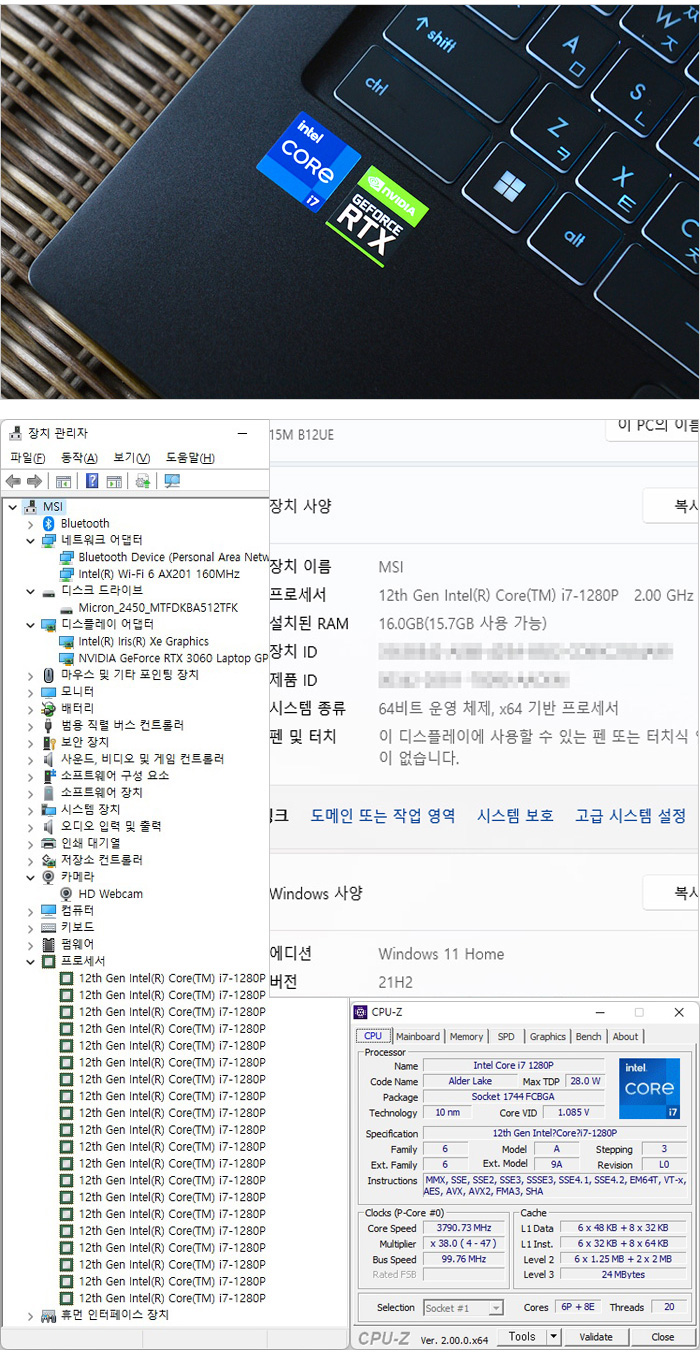Select Intel(R) Wi-Fi 6 AX201 160MHz adapter

tap(158, 574)
